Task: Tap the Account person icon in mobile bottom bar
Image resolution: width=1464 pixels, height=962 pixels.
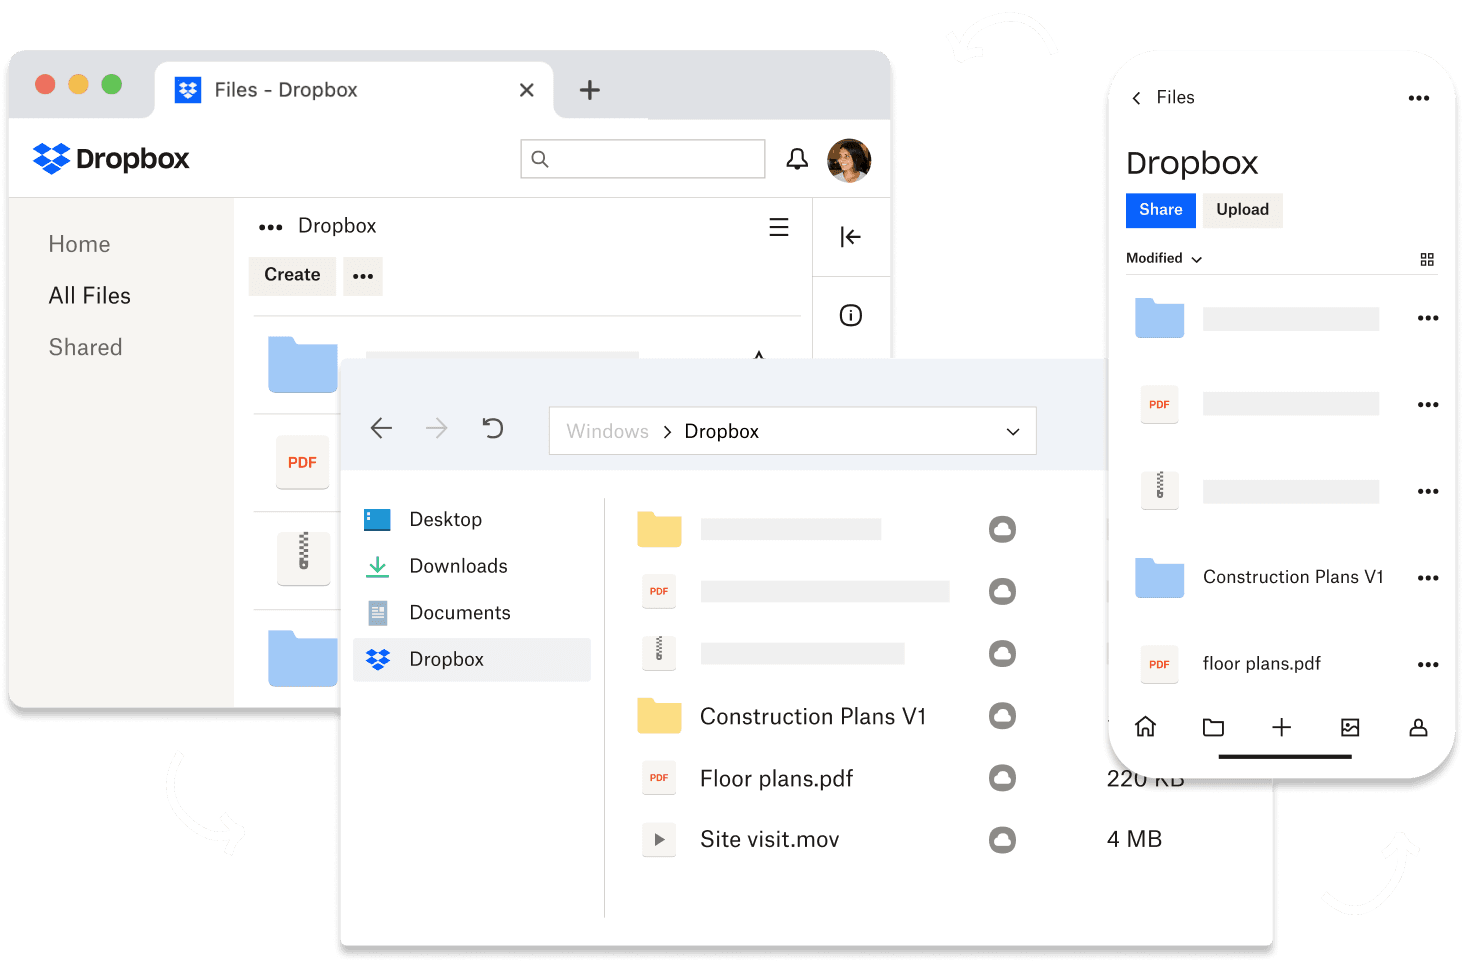Action: (x=1418, y=727)
